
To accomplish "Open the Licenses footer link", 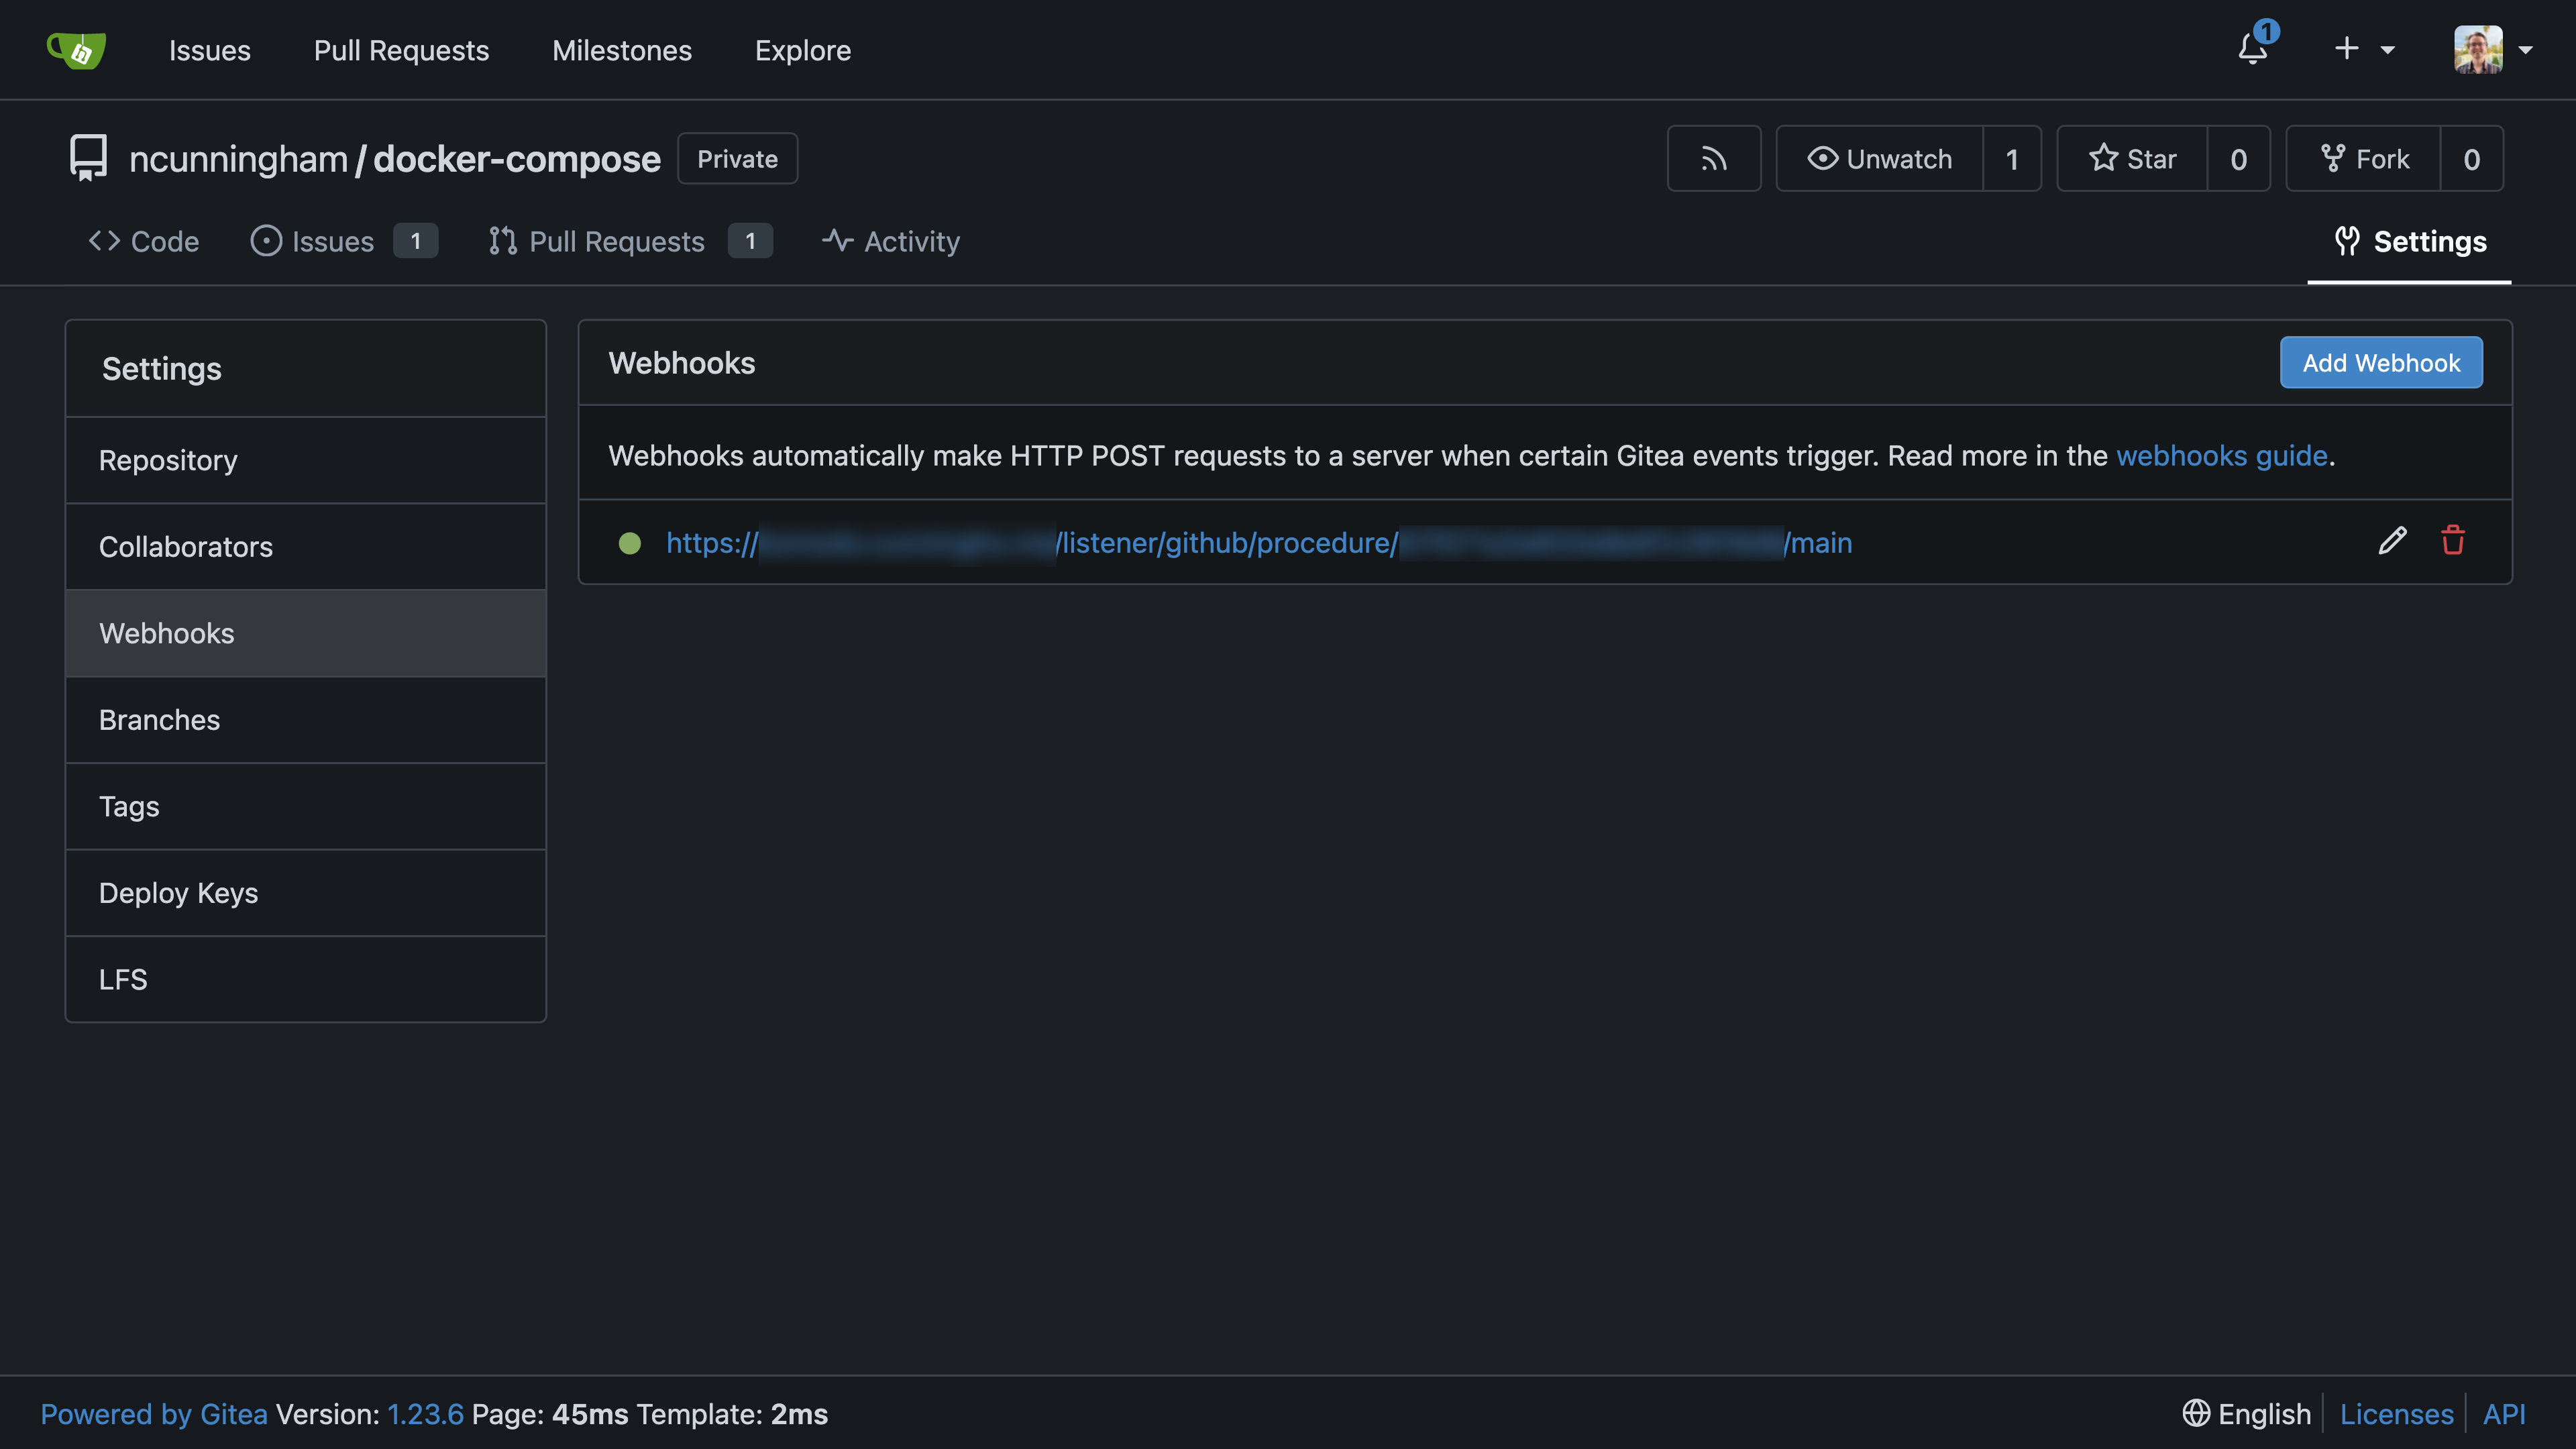I will coord(2396,1414).
